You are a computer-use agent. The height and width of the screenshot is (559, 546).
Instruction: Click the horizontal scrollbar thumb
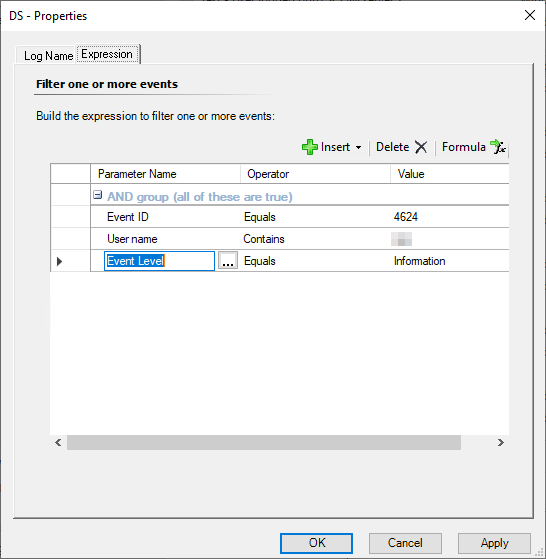coord(264,442)
